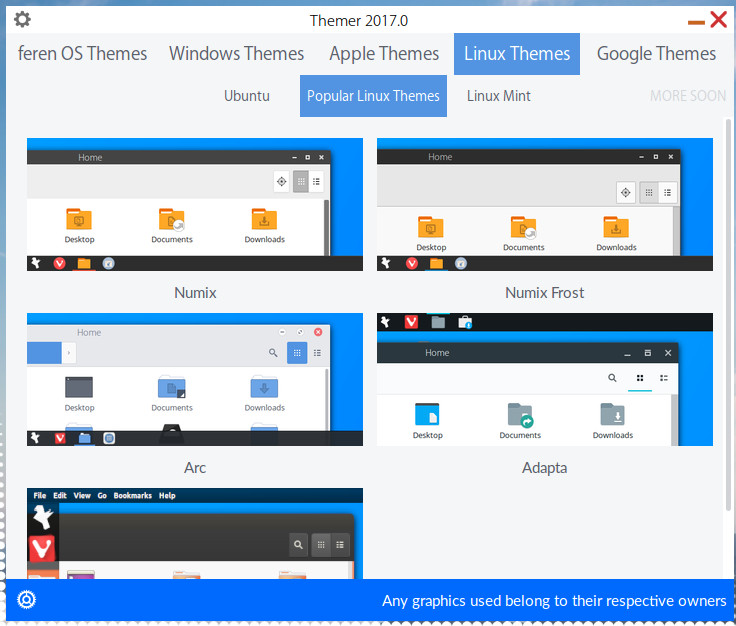The image size is (736, 626).
Task: Click the Numix Frost label text
Action: [x=545, y=293]
